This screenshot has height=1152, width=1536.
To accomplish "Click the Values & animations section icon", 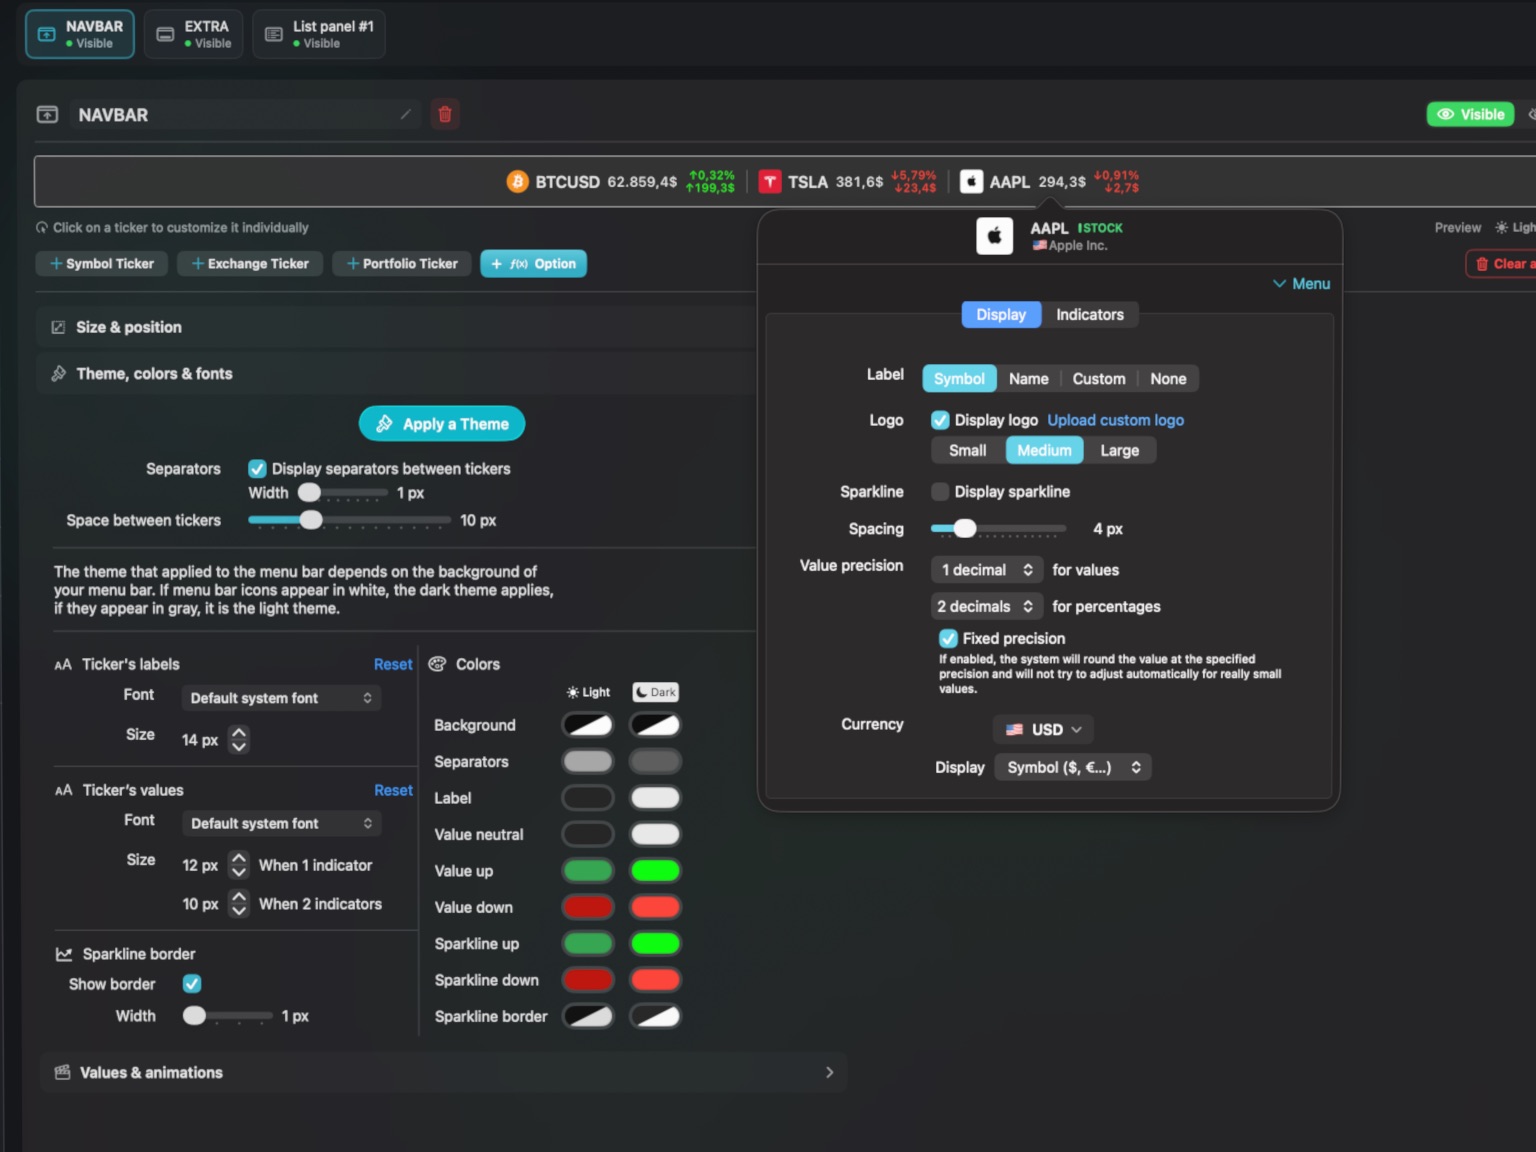I will coord(62,1072).
